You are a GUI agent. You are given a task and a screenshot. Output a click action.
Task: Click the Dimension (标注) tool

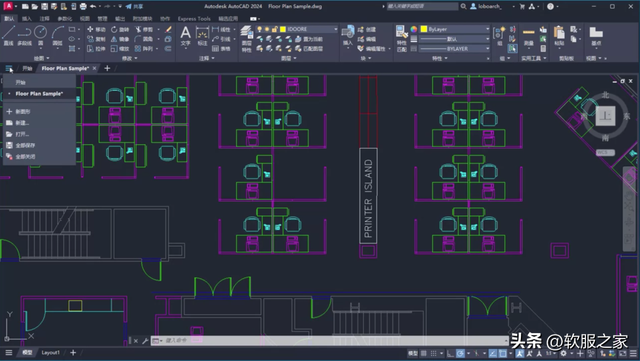(x=202, y=36)
